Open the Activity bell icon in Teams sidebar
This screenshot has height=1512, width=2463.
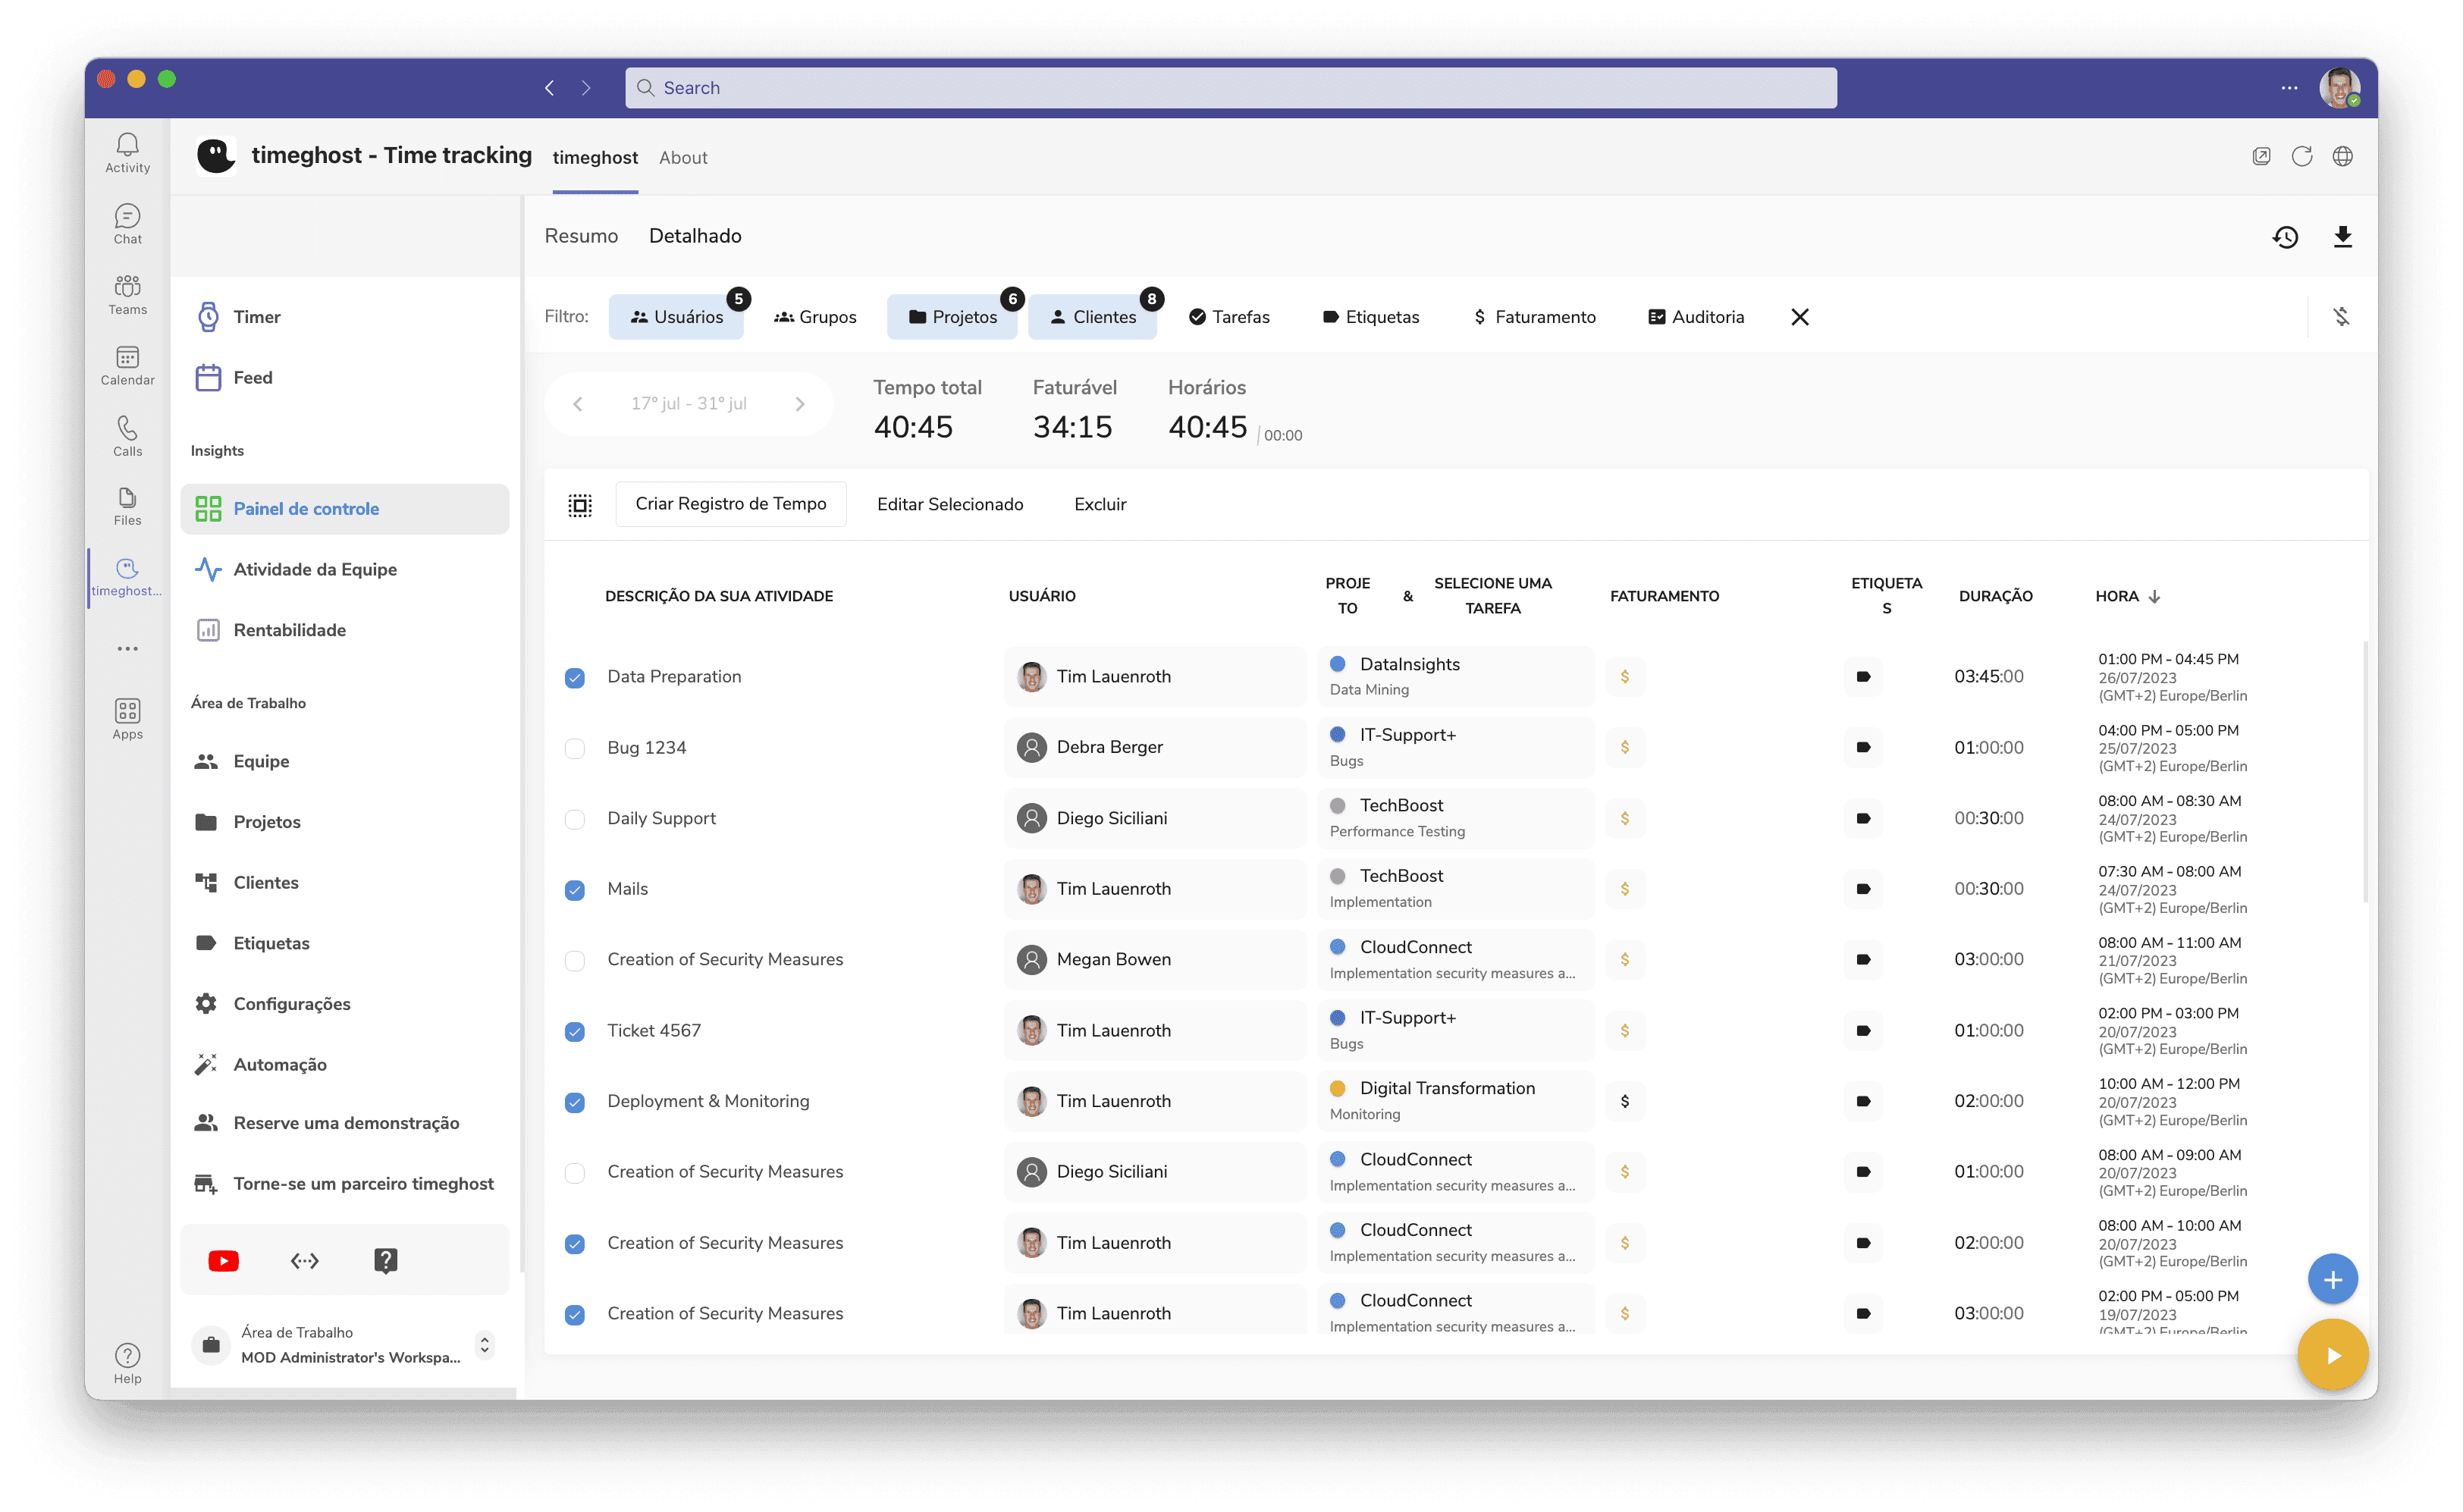(127, 153)
